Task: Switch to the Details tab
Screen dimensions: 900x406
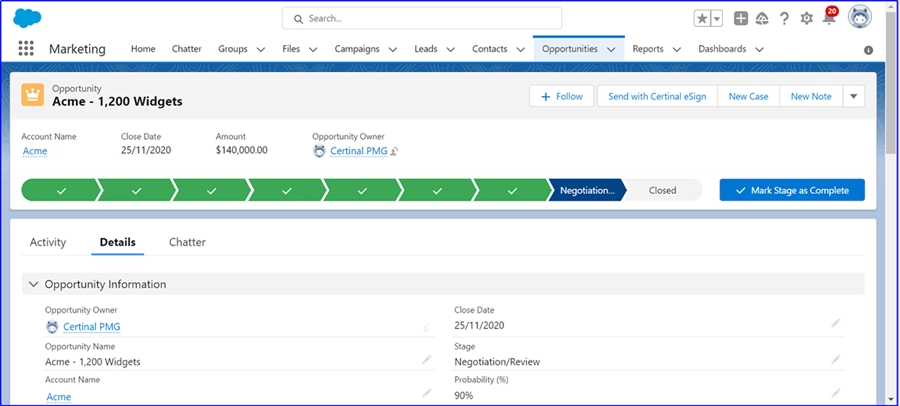Action: pyautogui.click(x=118, y=242)
